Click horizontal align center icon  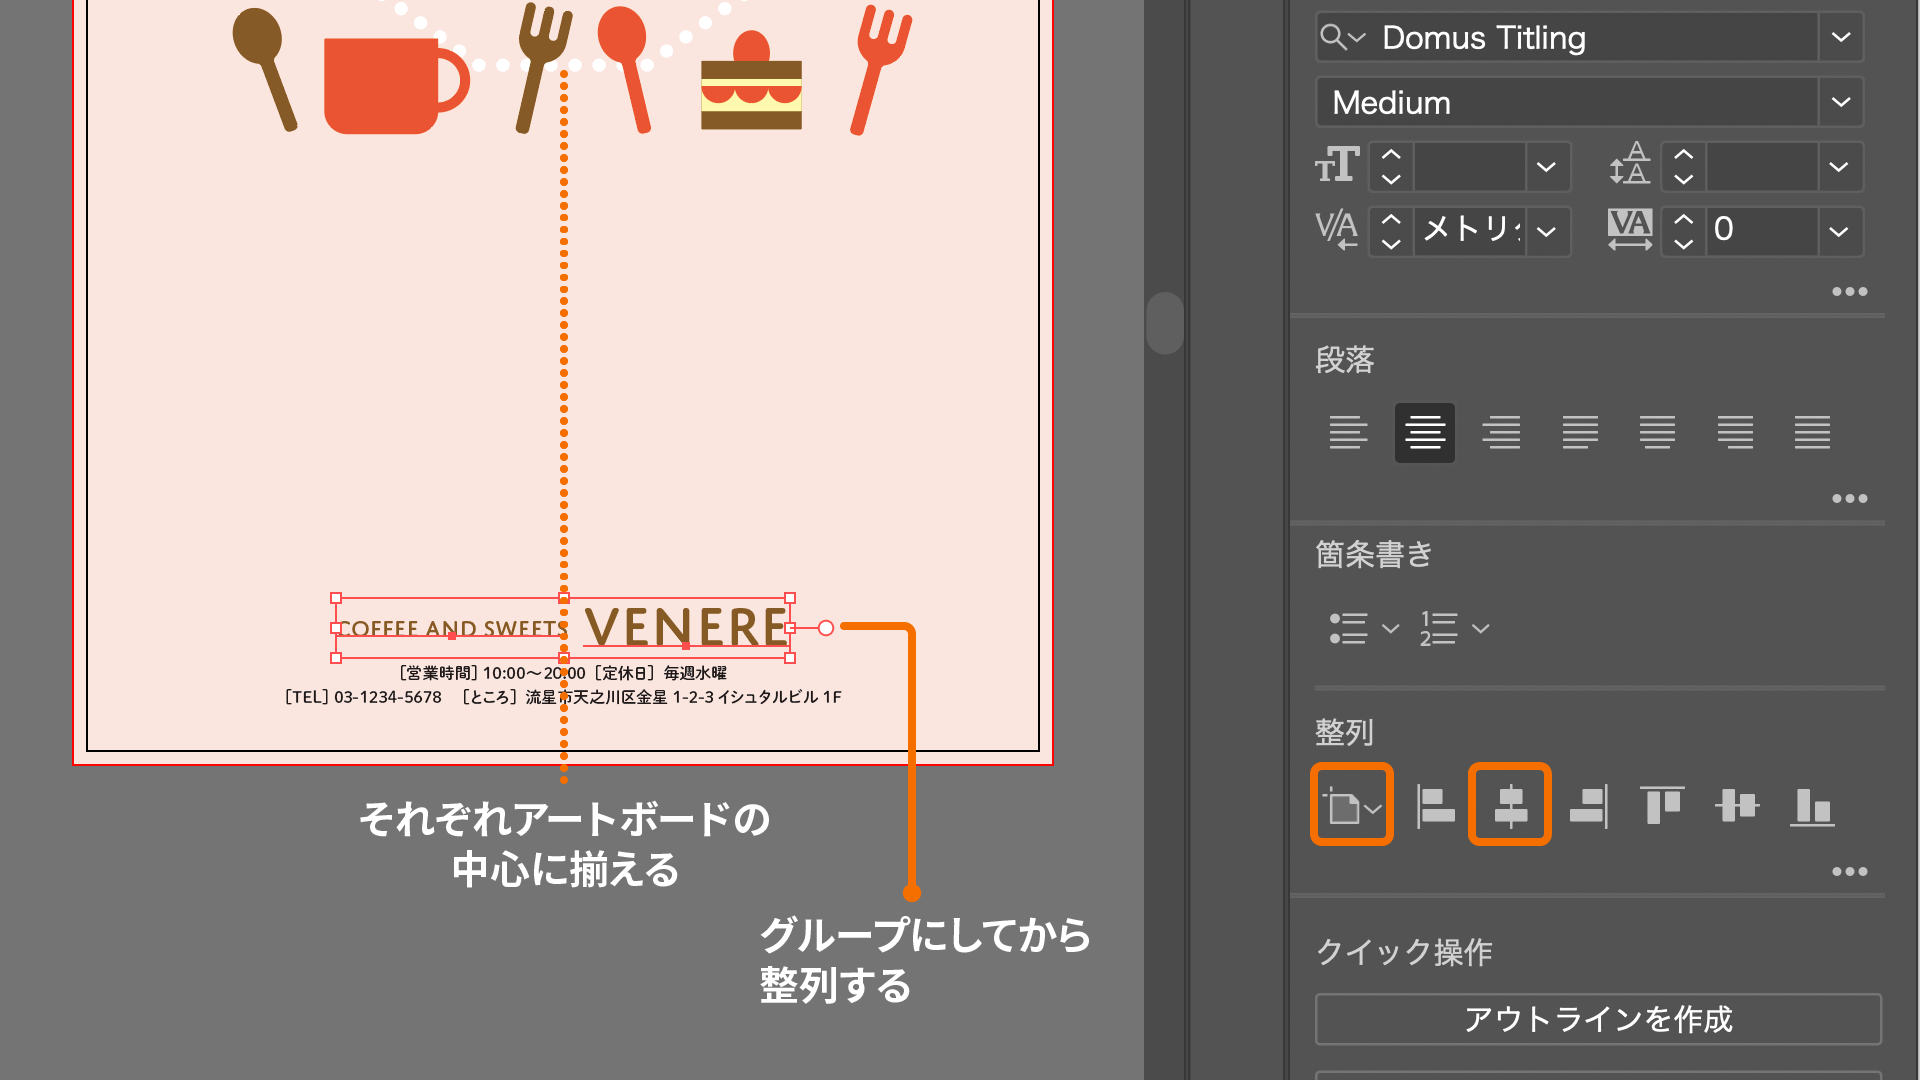pos(1510,805)
